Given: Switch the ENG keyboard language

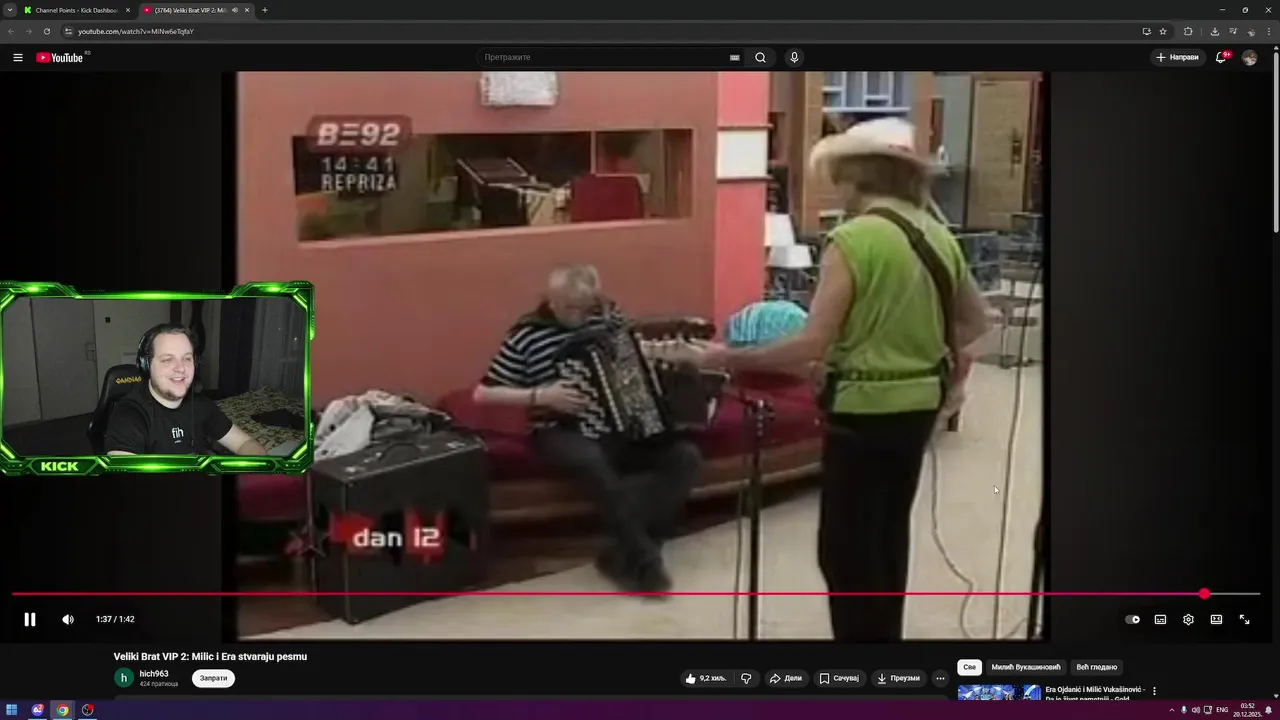Looking at the screenshot, I should coord(1222,710).
